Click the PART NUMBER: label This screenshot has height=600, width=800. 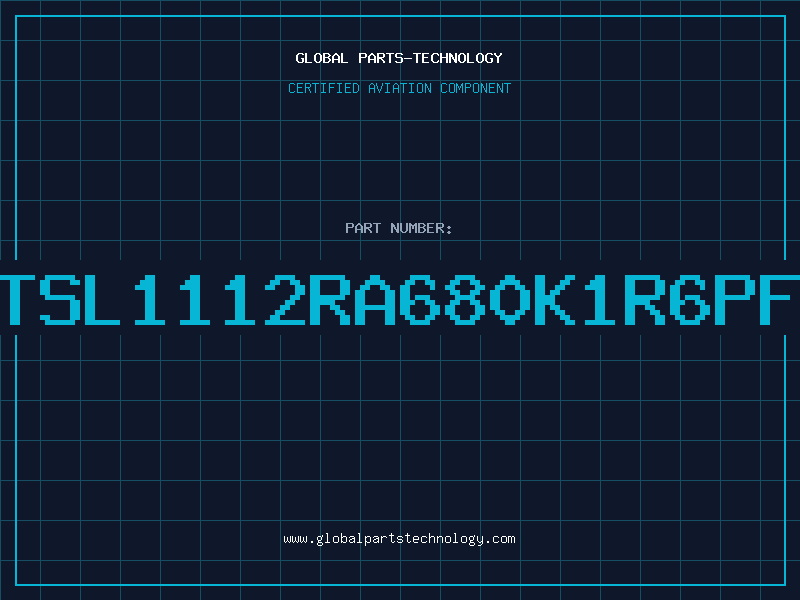(x=399, y=228)
